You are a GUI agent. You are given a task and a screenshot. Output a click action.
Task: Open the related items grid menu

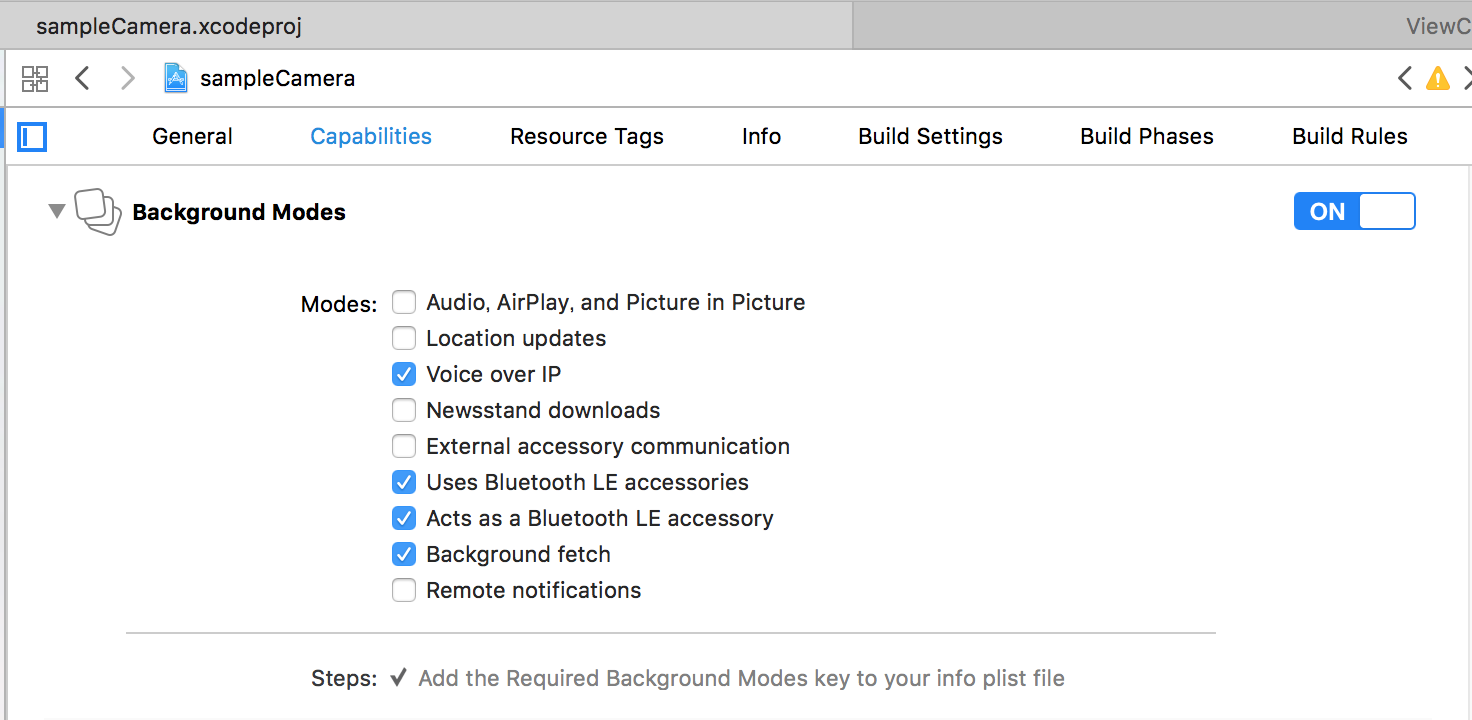click(x=35, y=78)
